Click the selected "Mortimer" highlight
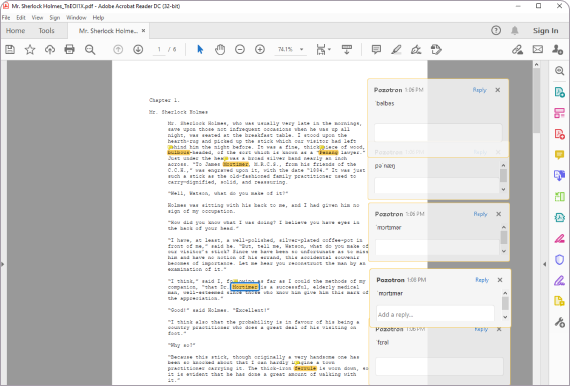Viewport: 570px width, 386px height. coord(245,287)
